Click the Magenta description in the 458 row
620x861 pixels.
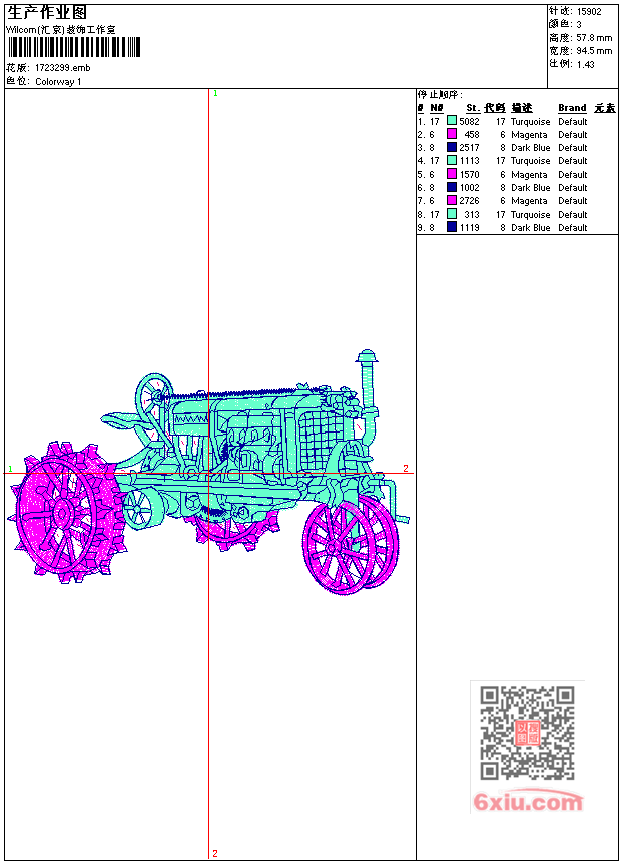[x=529, y=135]
